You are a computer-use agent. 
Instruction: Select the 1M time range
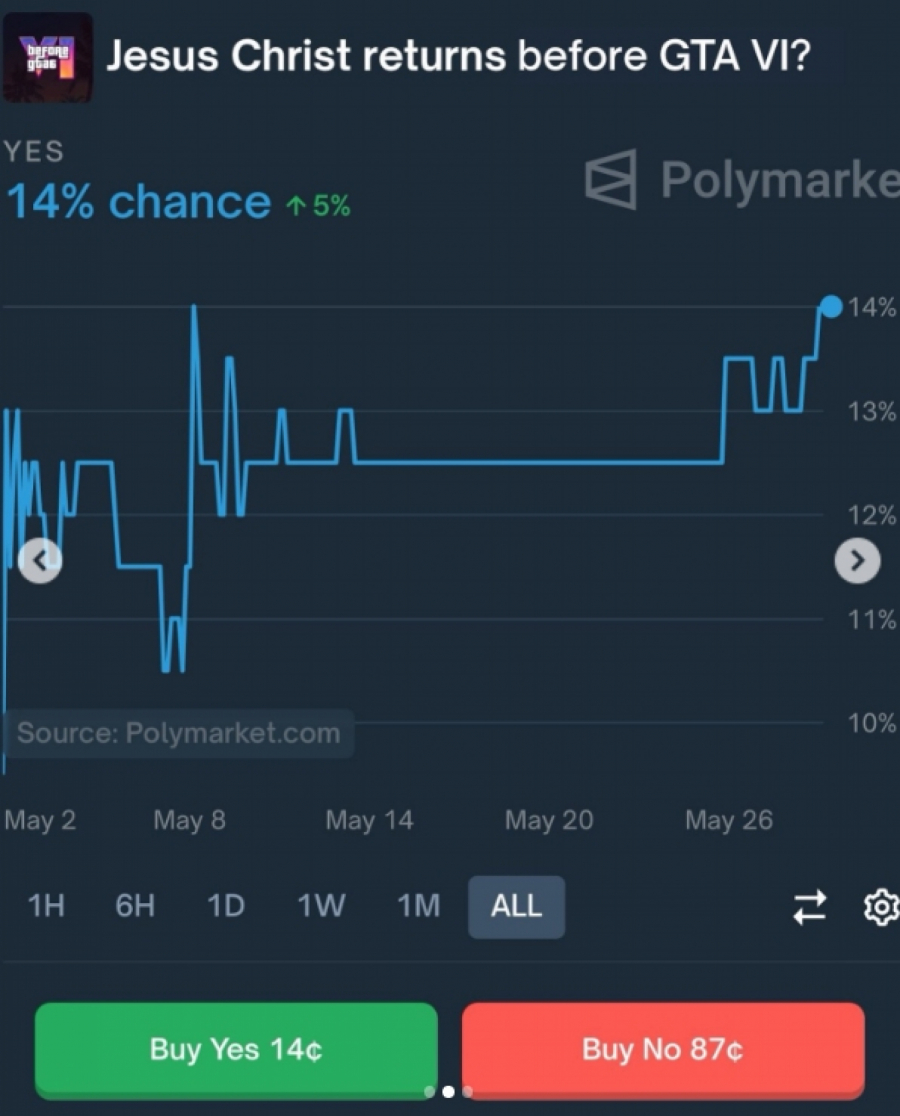pyautogui.click(x=418, y=907)
